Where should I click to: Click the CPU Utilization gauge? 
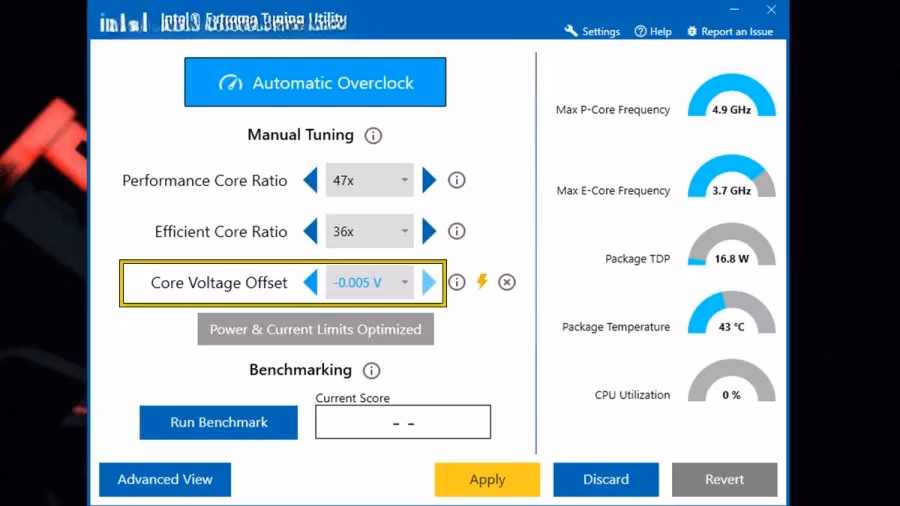[x=731, y=380]
